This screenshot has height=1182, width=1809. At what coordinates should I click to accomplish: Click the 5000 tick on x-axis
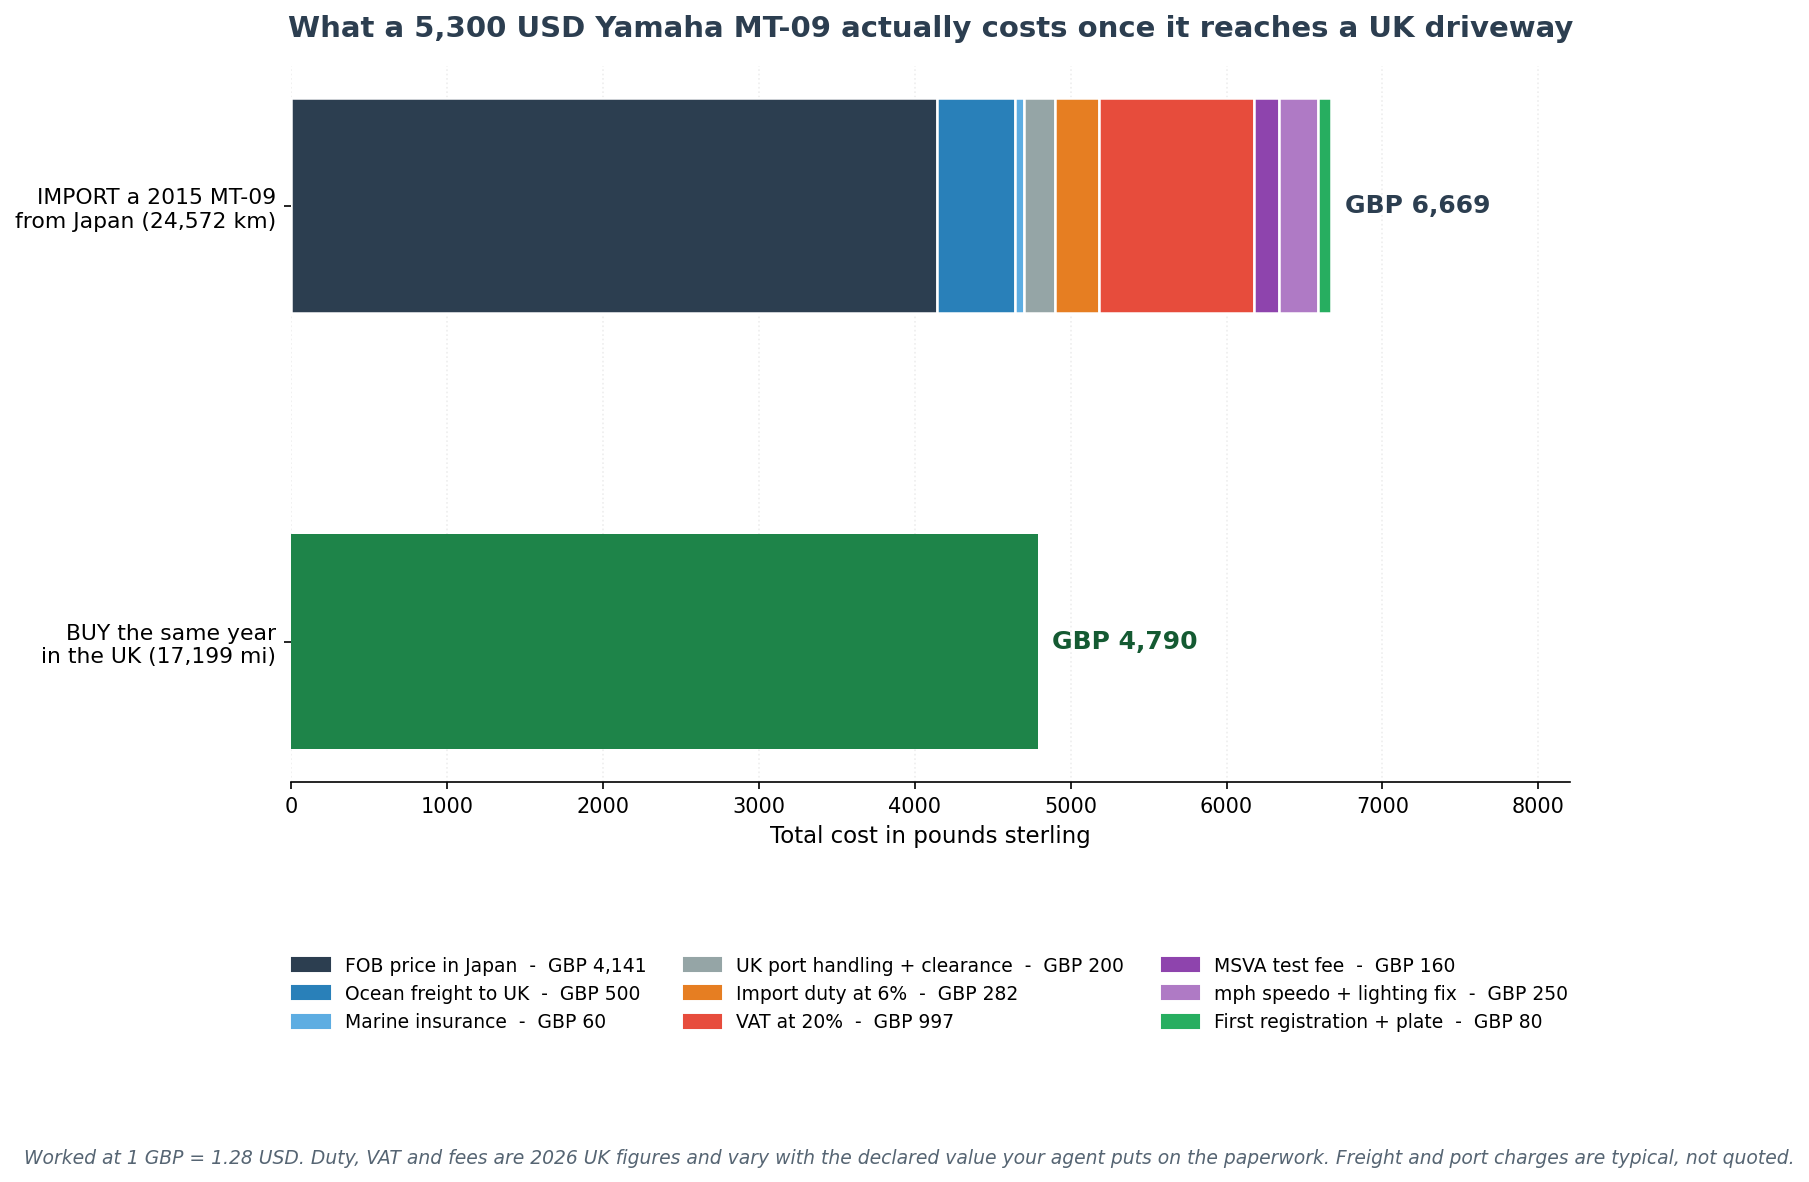(1071, 805)
